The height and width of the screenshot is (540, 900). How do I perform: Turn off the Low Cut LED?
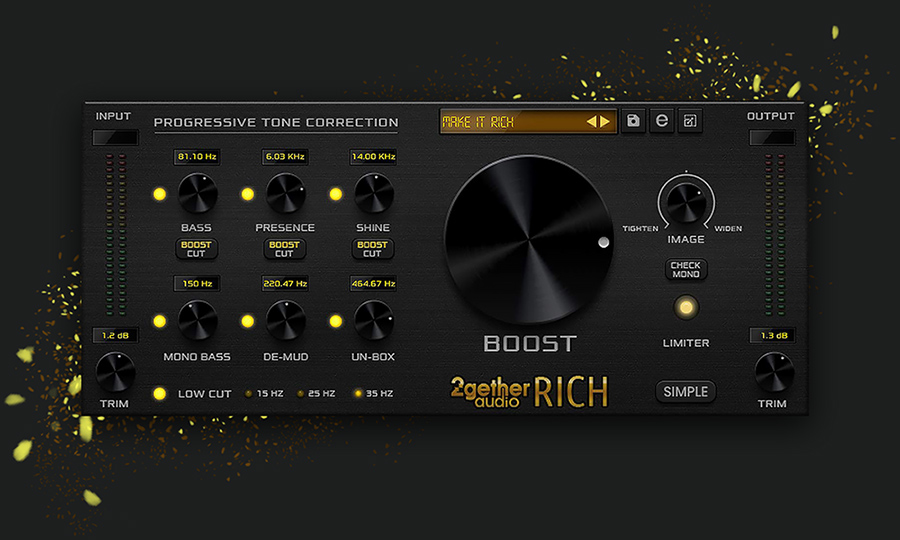pyautogui.click(x=159, y=393)
